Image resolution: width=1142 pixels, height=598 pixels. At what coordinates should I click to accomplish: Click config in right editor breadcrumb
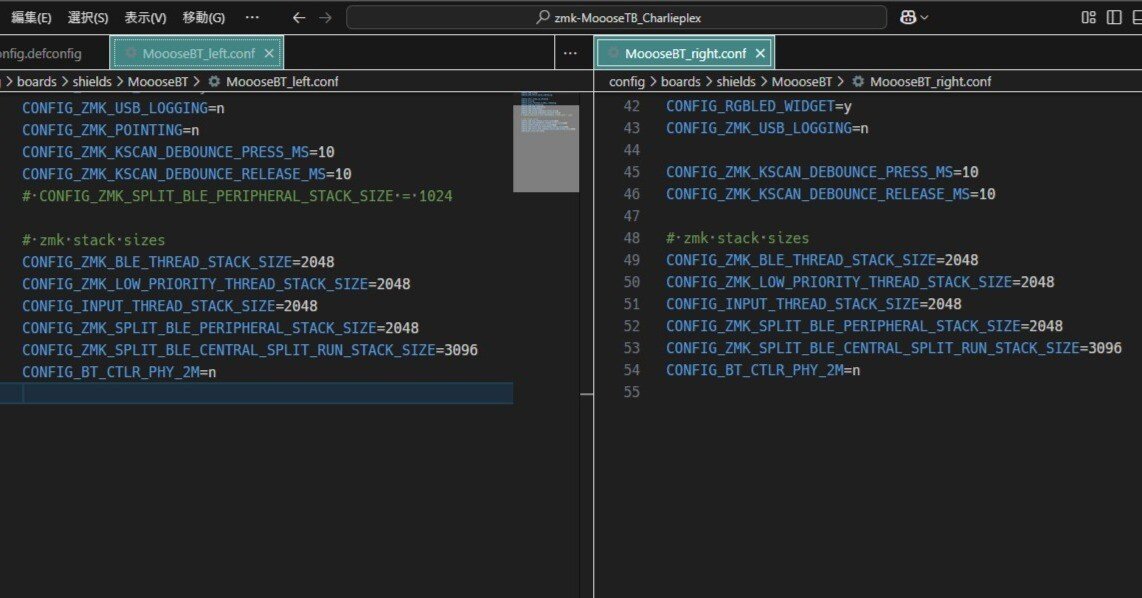[627, 82]
